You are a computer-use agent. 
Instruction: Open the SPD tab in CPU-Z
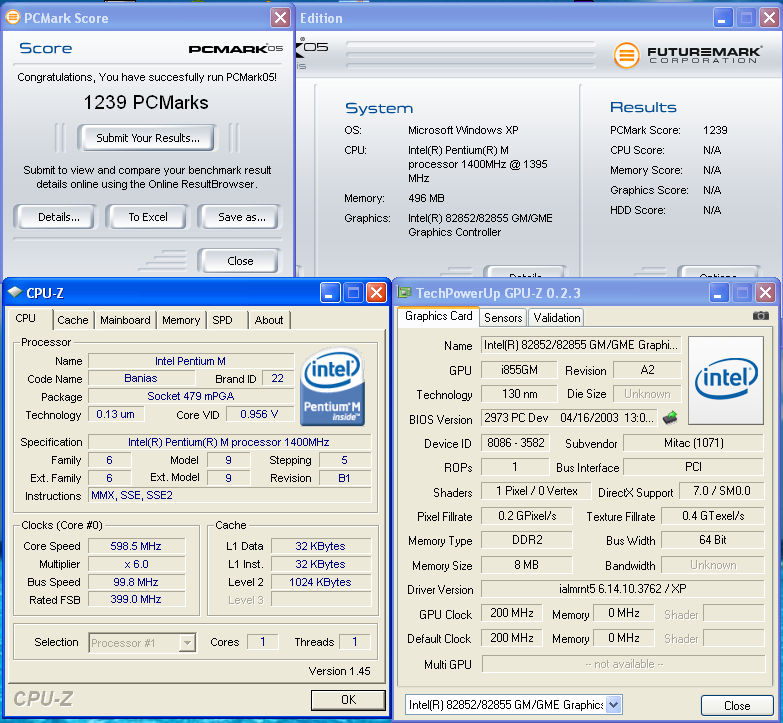pos(222,320)
